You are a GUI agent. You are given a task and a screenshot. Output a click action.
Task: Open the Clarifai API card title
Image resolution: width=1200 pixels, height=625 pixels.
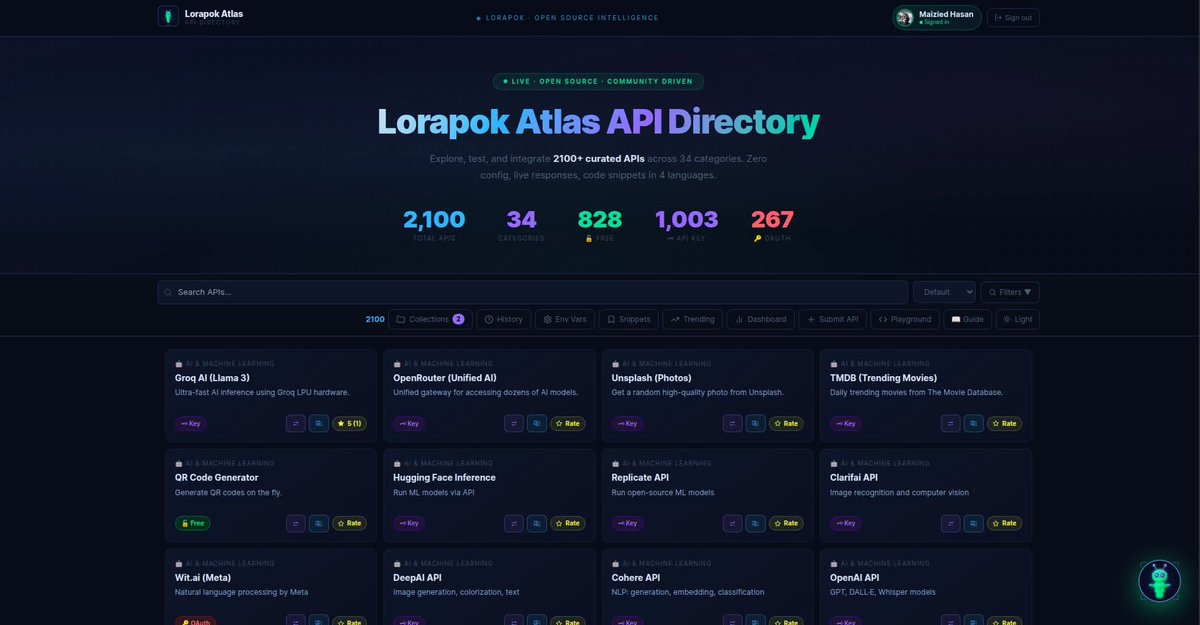pos(854,478)
